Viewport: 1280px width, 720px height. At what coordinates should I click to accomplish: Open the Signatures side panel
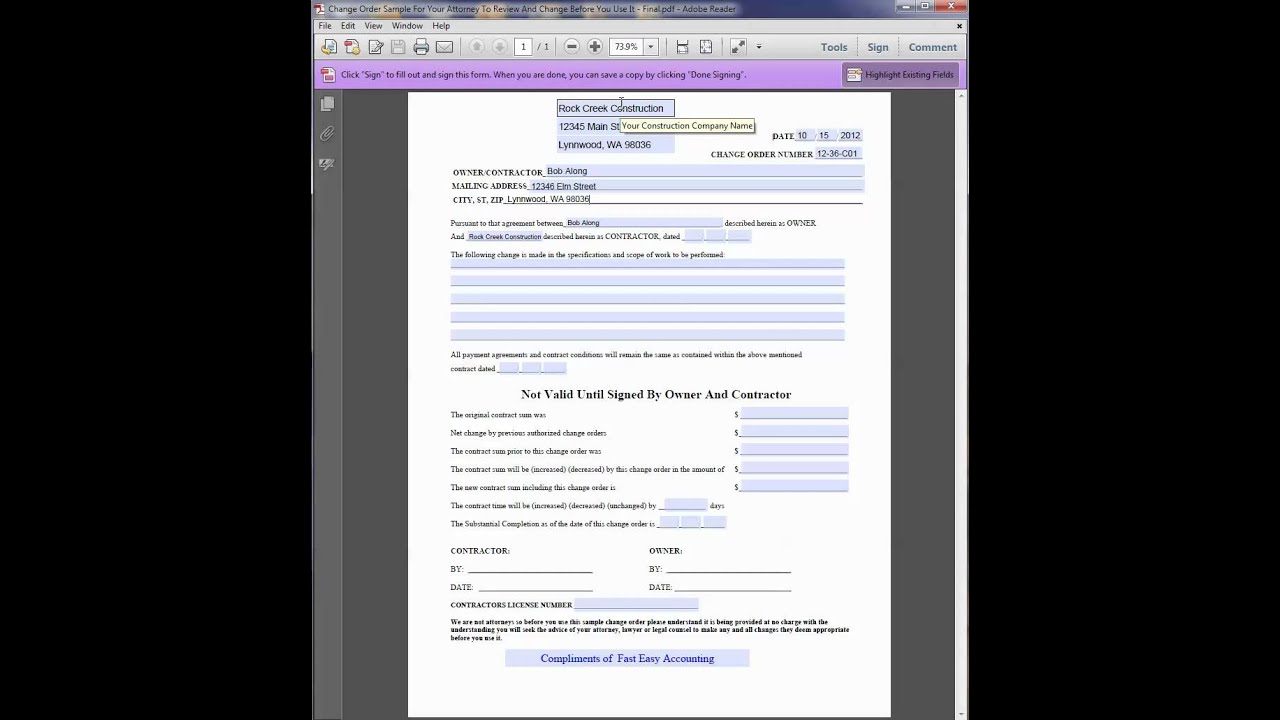[327, 164]
